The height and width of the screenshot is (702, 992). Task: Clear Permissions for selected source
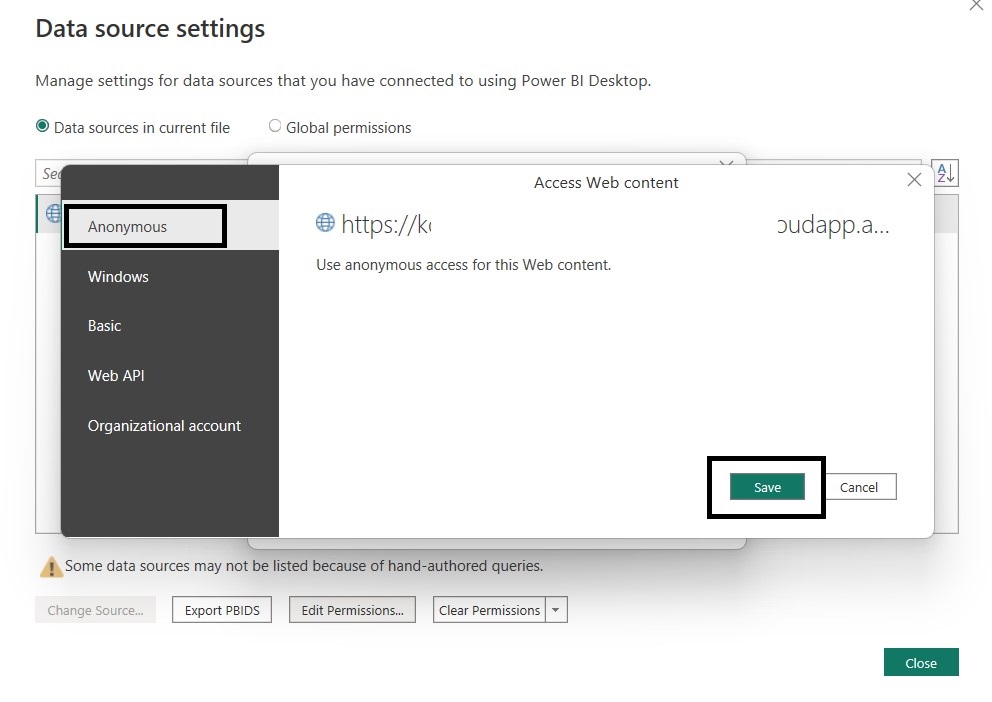pyautogui.click(x=489, y=610)
